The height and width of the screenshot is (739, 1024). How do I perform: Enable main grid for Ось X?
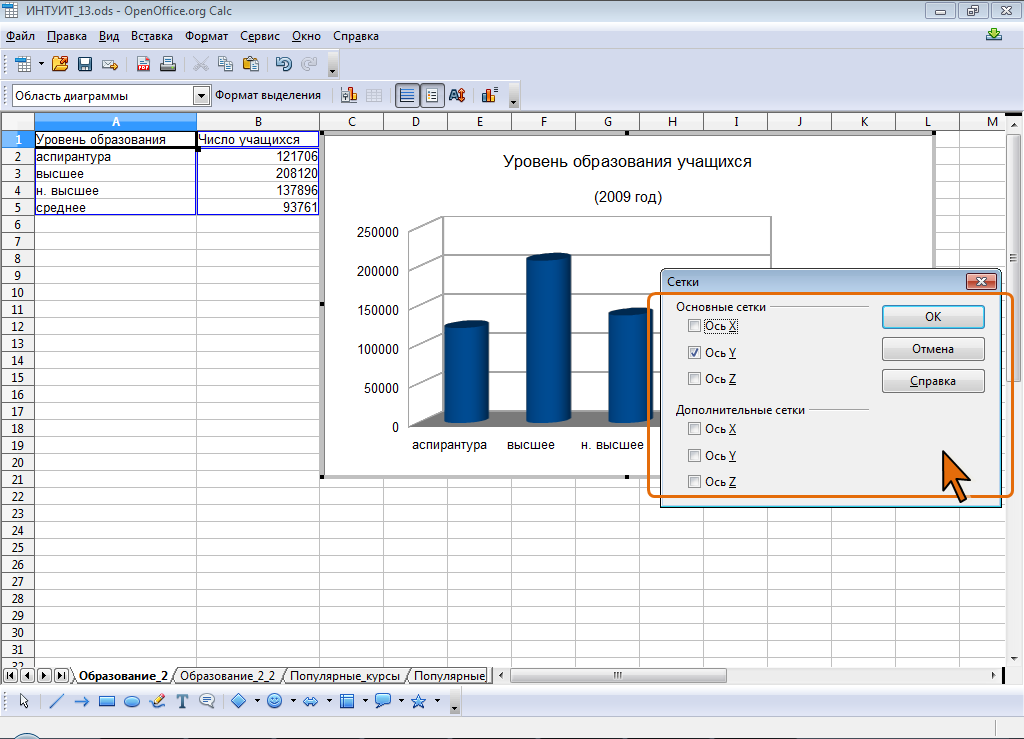pos(694,326)
